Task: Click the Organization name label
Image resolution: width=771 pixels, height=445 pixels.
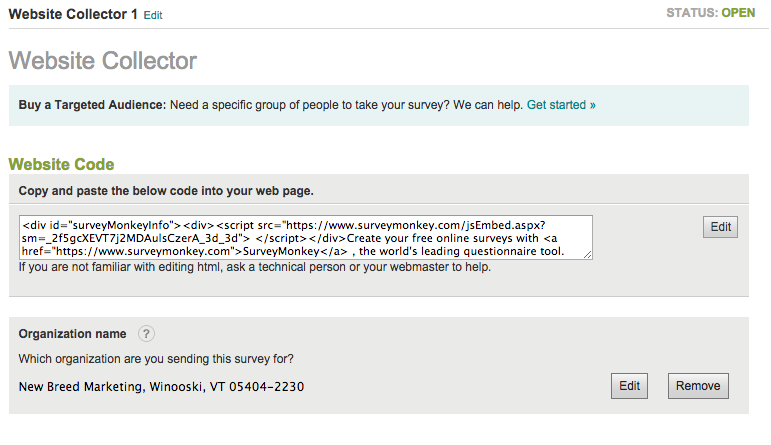Action: pyautogui.click(x=72, y=334)
